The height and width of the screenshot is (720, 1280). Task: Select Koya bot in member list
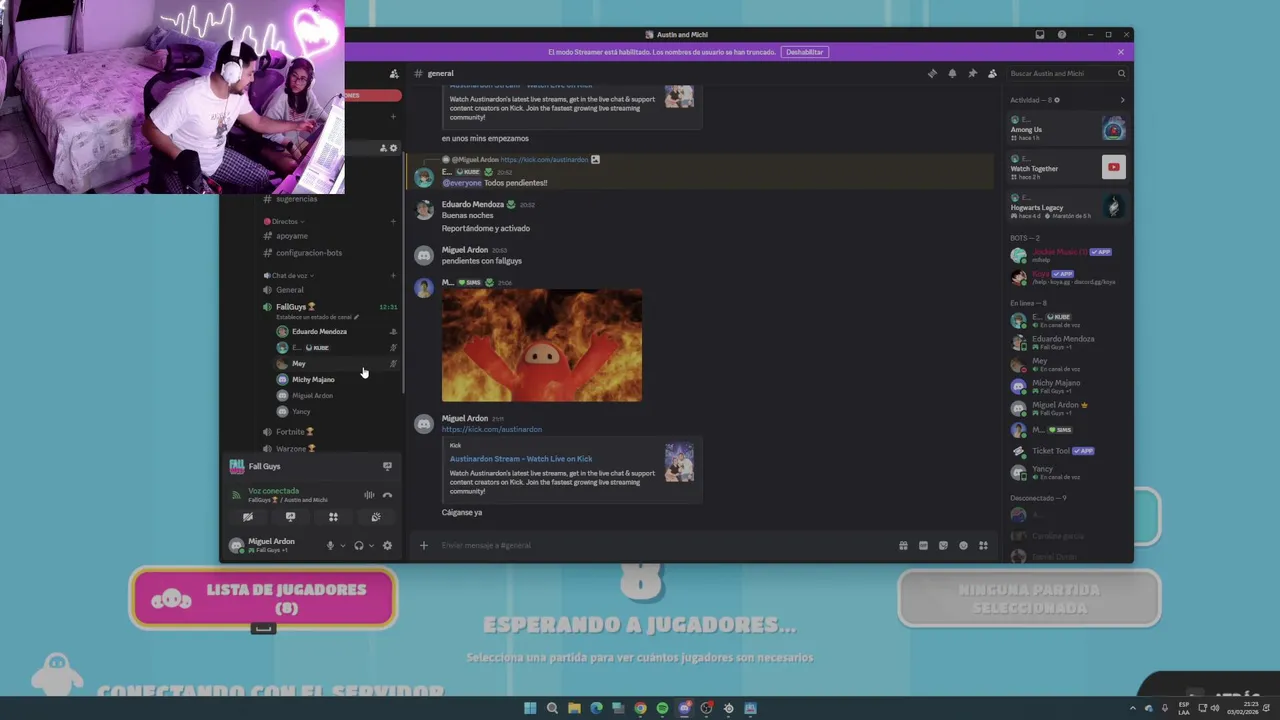coord(1068,277)
